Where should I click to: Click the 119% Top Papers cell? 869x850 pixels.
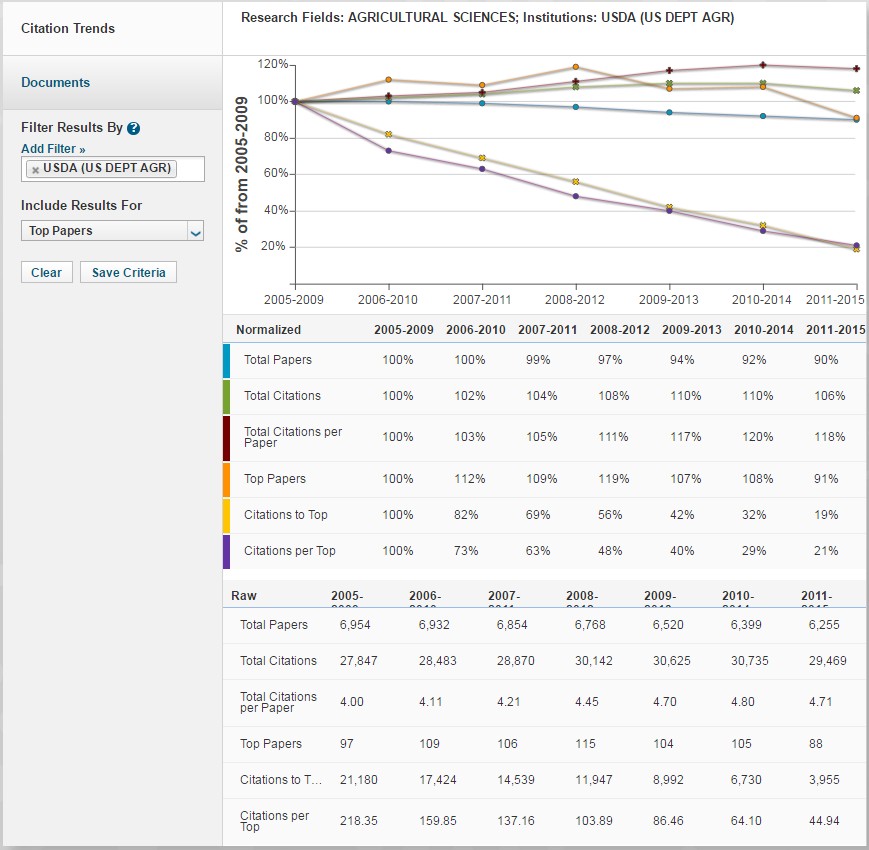coord(614,479)
